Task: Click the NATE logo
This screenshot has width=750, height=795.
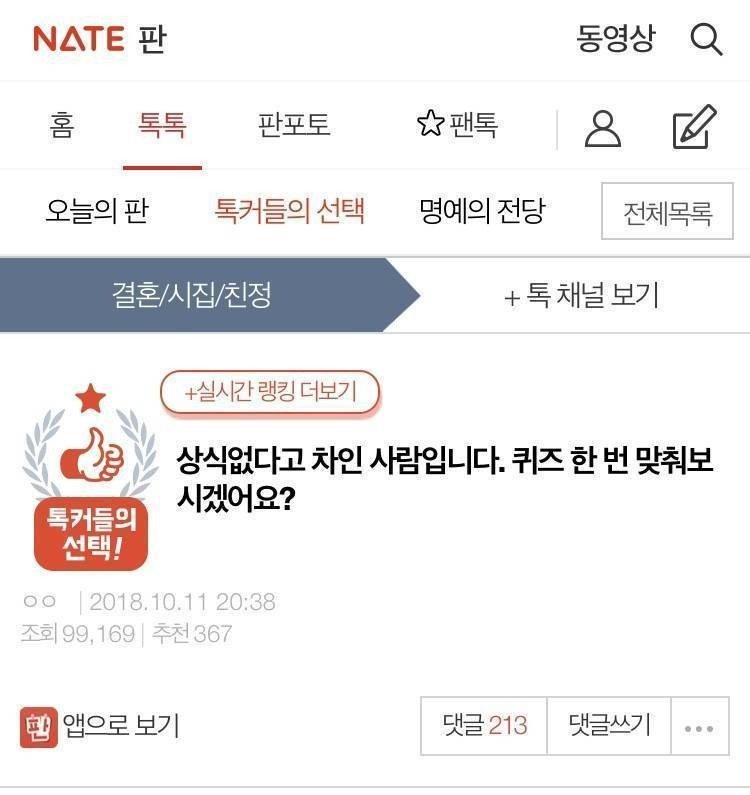Action: point(79,39)
